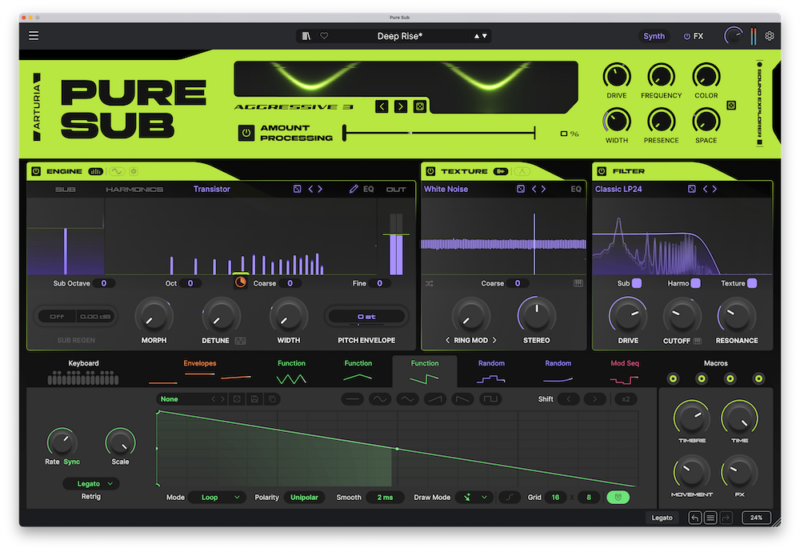This screenshot has height=552, width=800.
Task: Click the Amount Processing slider
Action: pos(439,133)
